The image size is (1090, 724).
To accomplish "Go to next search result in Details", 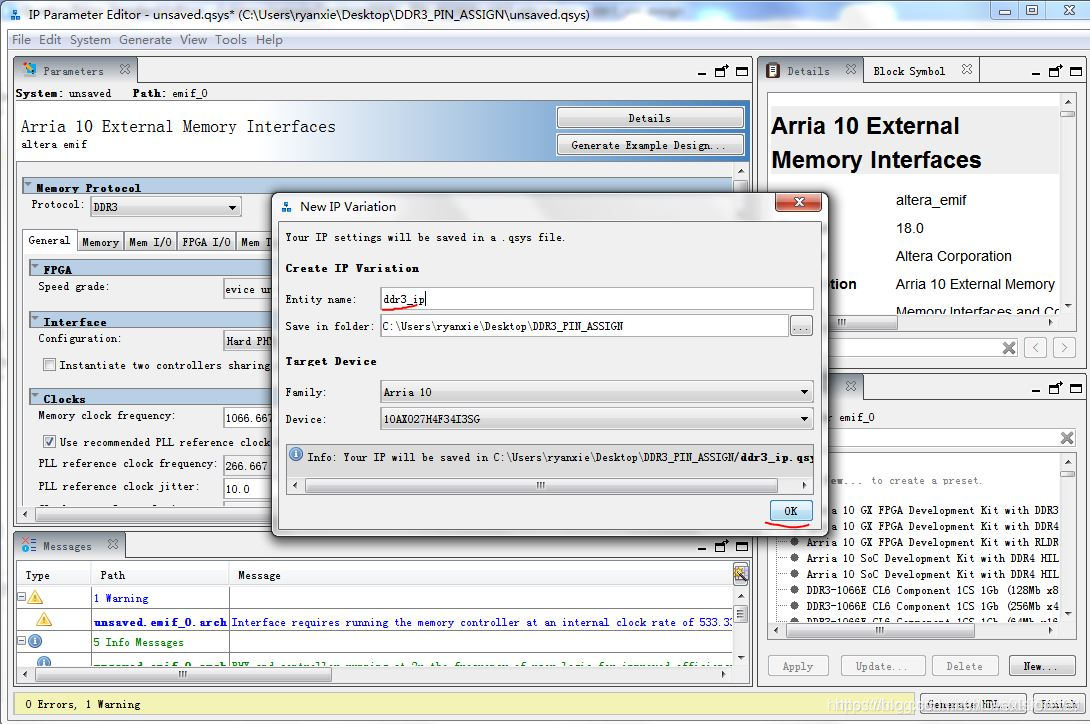I will click(x=1064, y=347).
